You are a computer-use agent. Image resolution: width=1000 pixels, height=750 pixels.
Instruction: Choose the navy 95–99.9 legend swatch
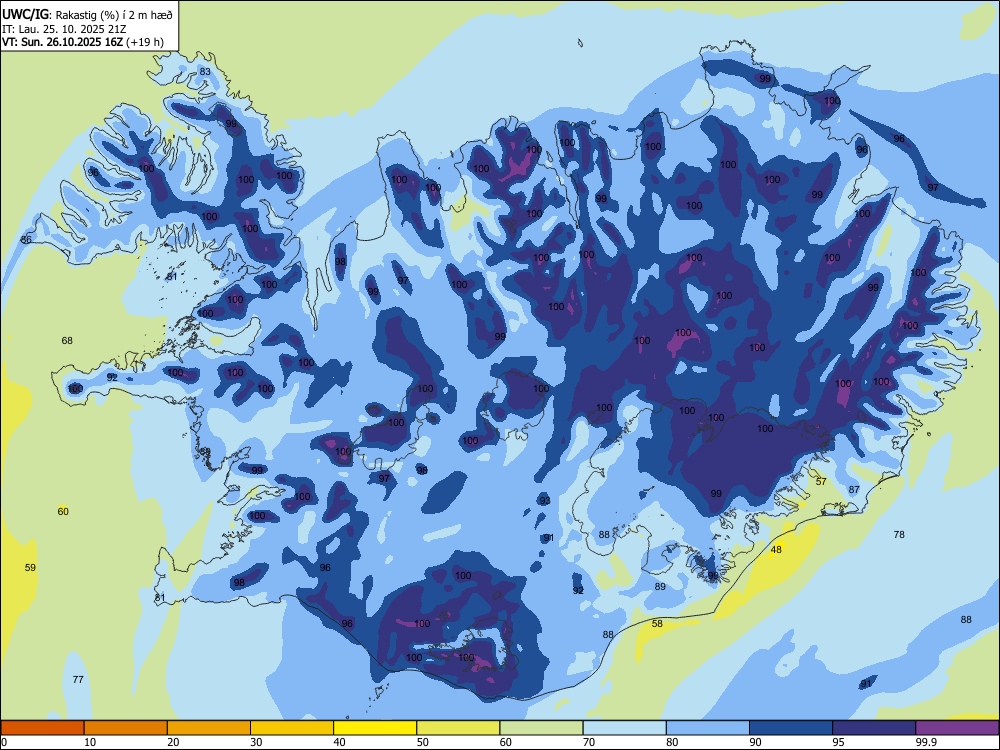pos(874,728)
